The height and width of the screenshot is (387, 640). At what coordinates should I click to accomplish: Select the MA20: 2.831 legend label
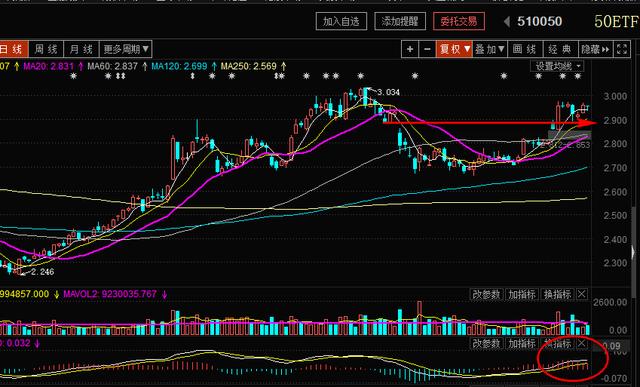tap(49, 66)
